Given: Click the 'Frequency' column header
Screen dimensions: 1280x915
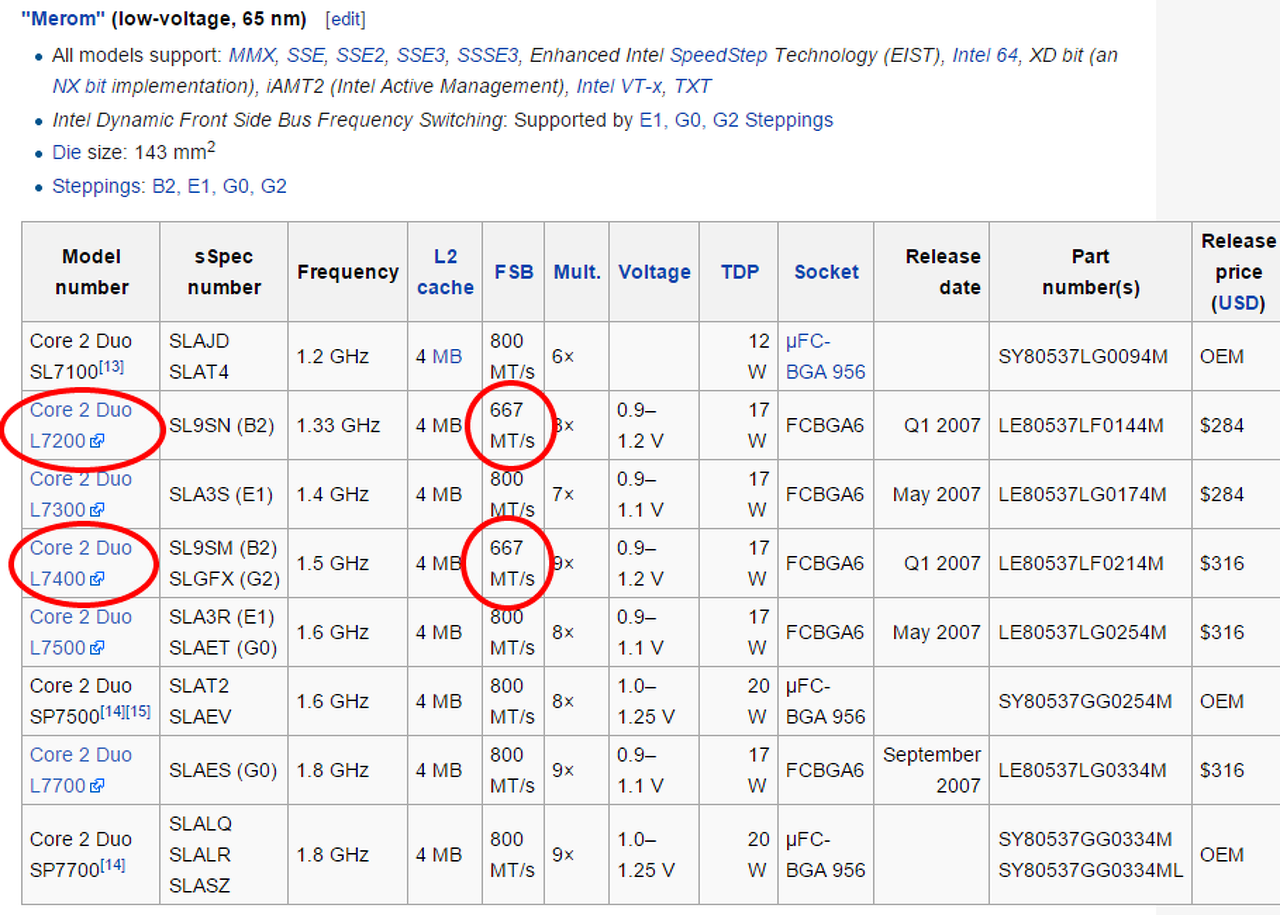Looking at the screenshot, I should [348, 272].
